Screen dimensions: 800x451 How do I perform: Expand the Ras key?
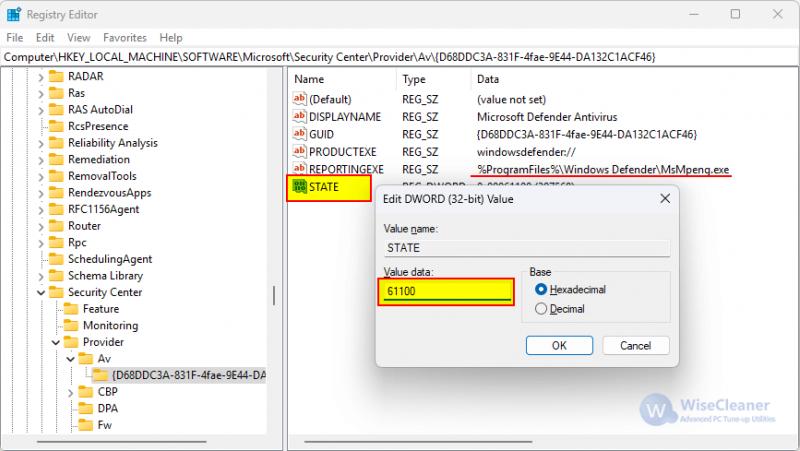point(41,94)
